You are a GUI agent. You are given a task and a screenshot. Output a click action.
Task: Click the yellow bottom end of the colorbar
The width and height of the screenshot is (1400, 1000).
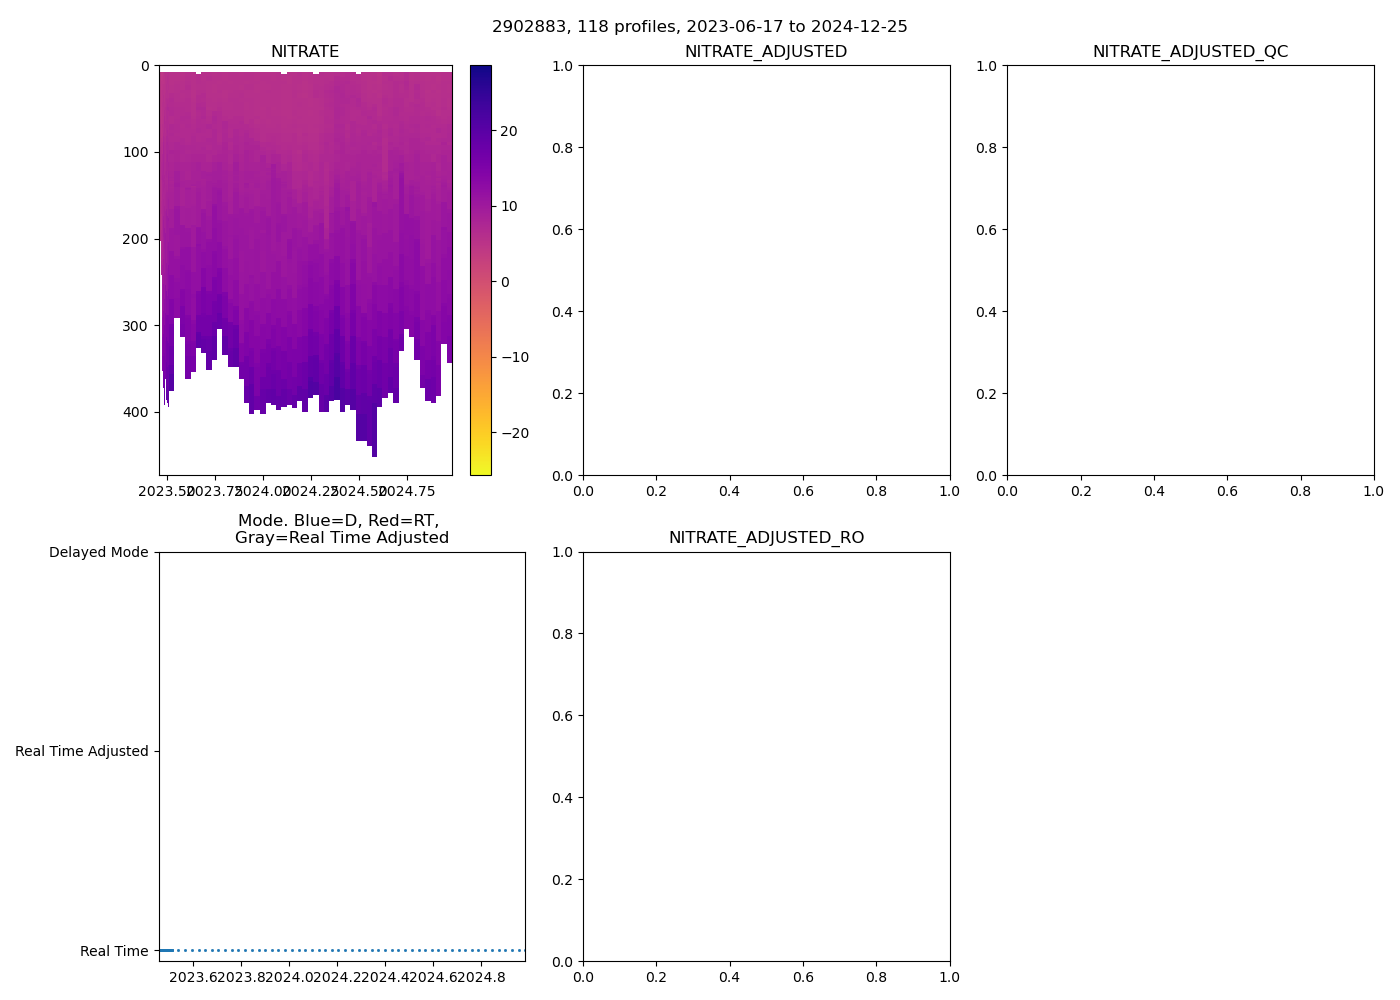(480, 468)
